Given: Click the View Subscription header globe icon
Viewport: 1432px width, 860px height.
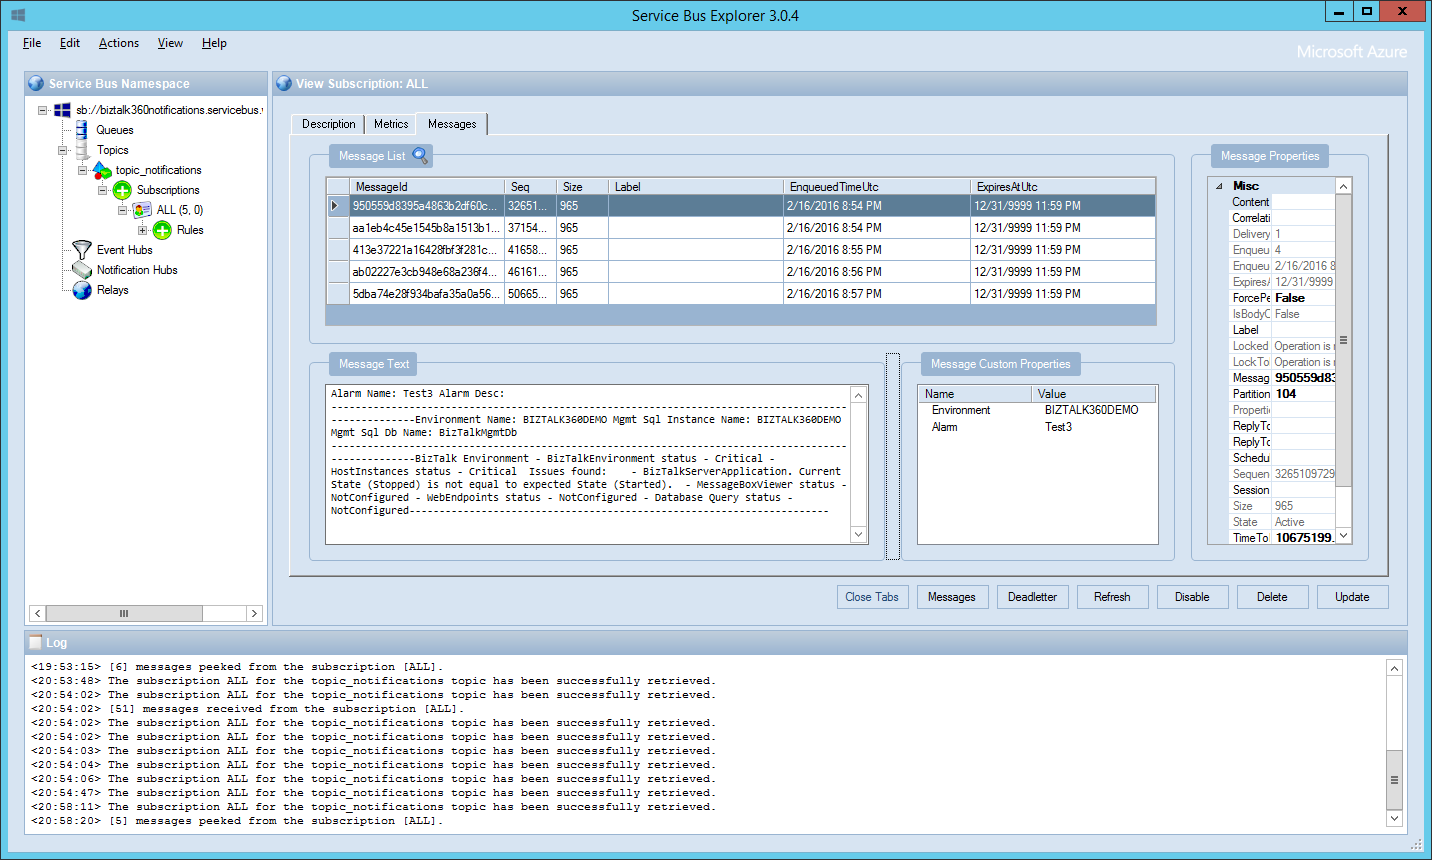Looking at the screenshot, I should tap(284, 84).
